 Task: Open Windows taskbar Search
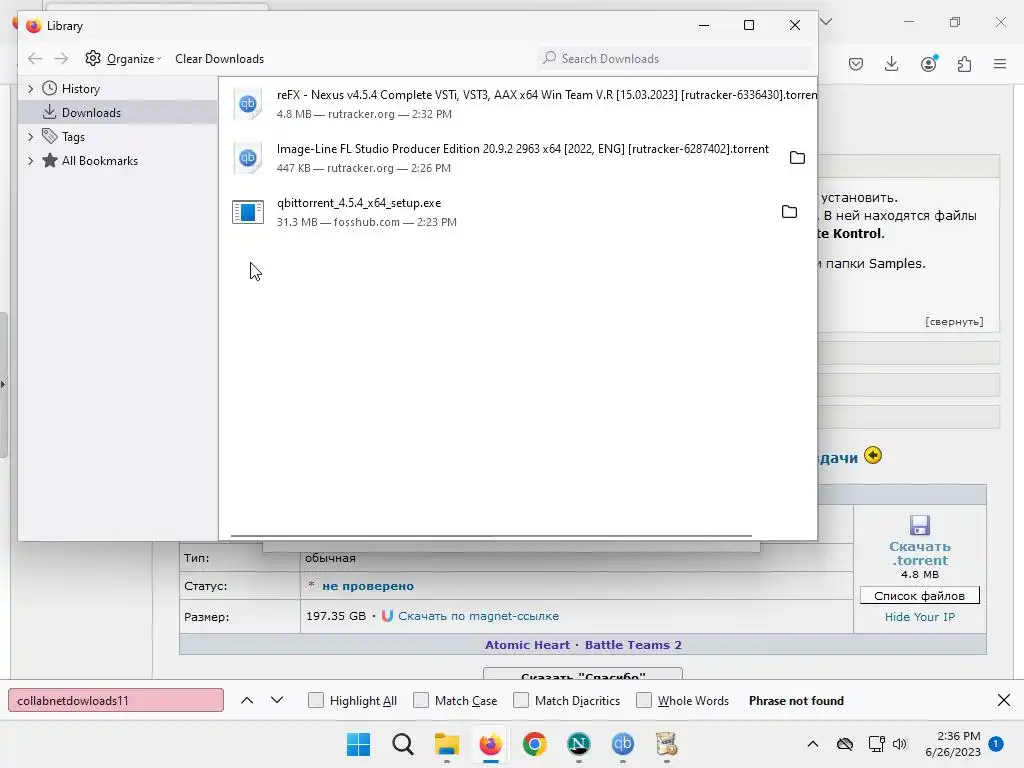pyautogui.click(x=403, y=744)
